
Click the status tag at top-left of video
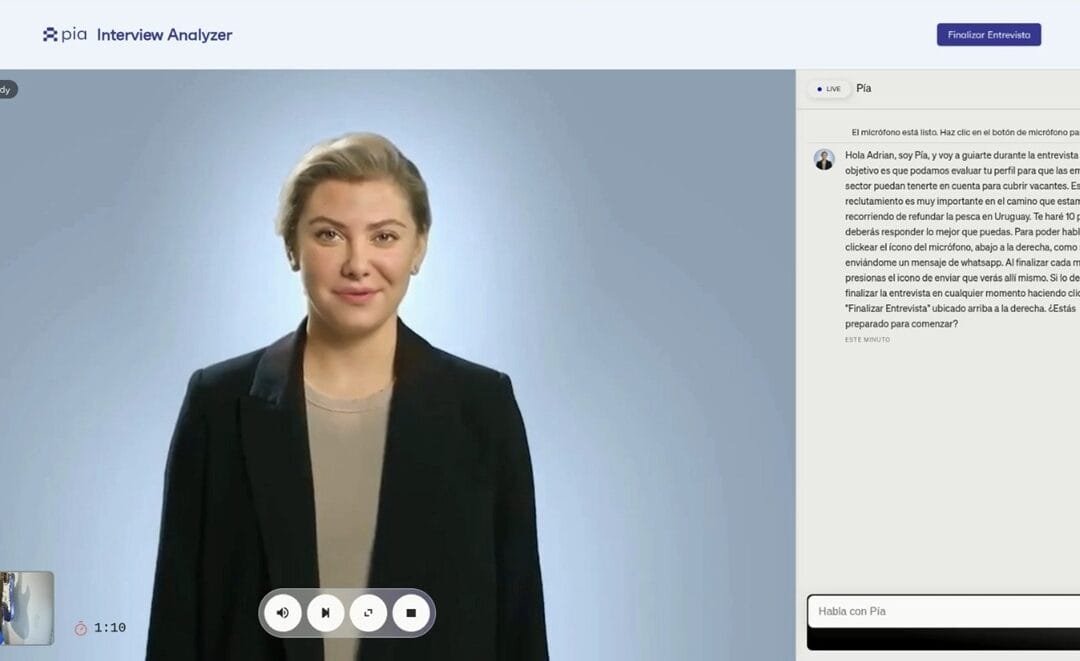[7, 90]
